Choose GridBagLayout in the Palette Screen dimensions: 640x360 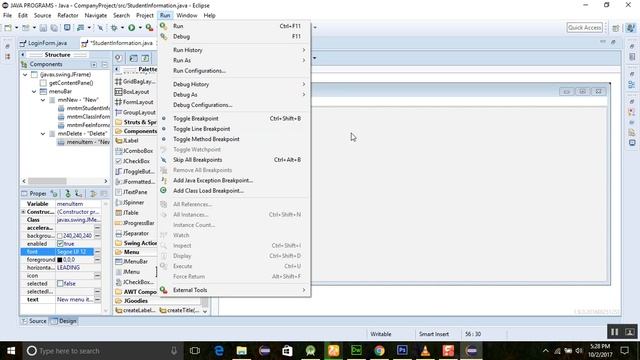pyautogui.click(x=136, y=81)
